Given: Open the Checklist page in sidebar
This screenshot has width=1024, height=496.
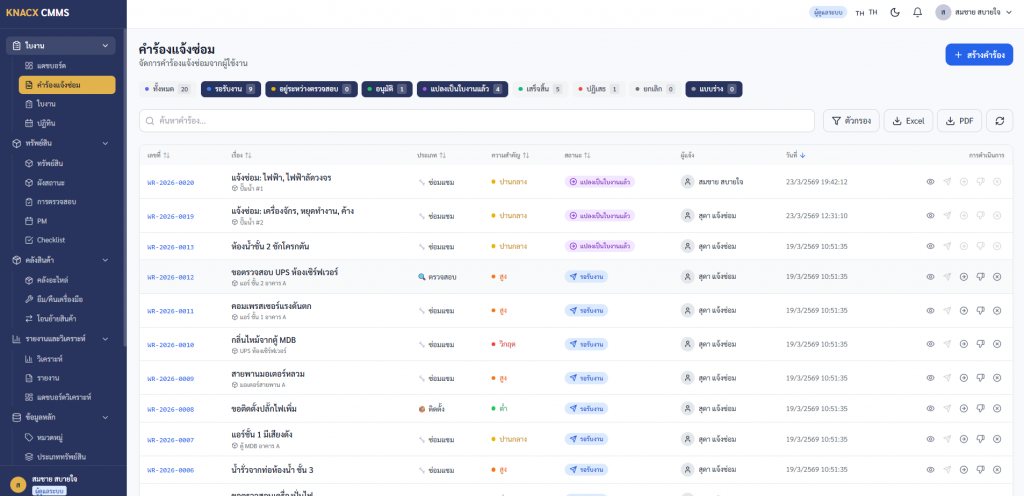Looking at the screenshot, I should point(51,240).
